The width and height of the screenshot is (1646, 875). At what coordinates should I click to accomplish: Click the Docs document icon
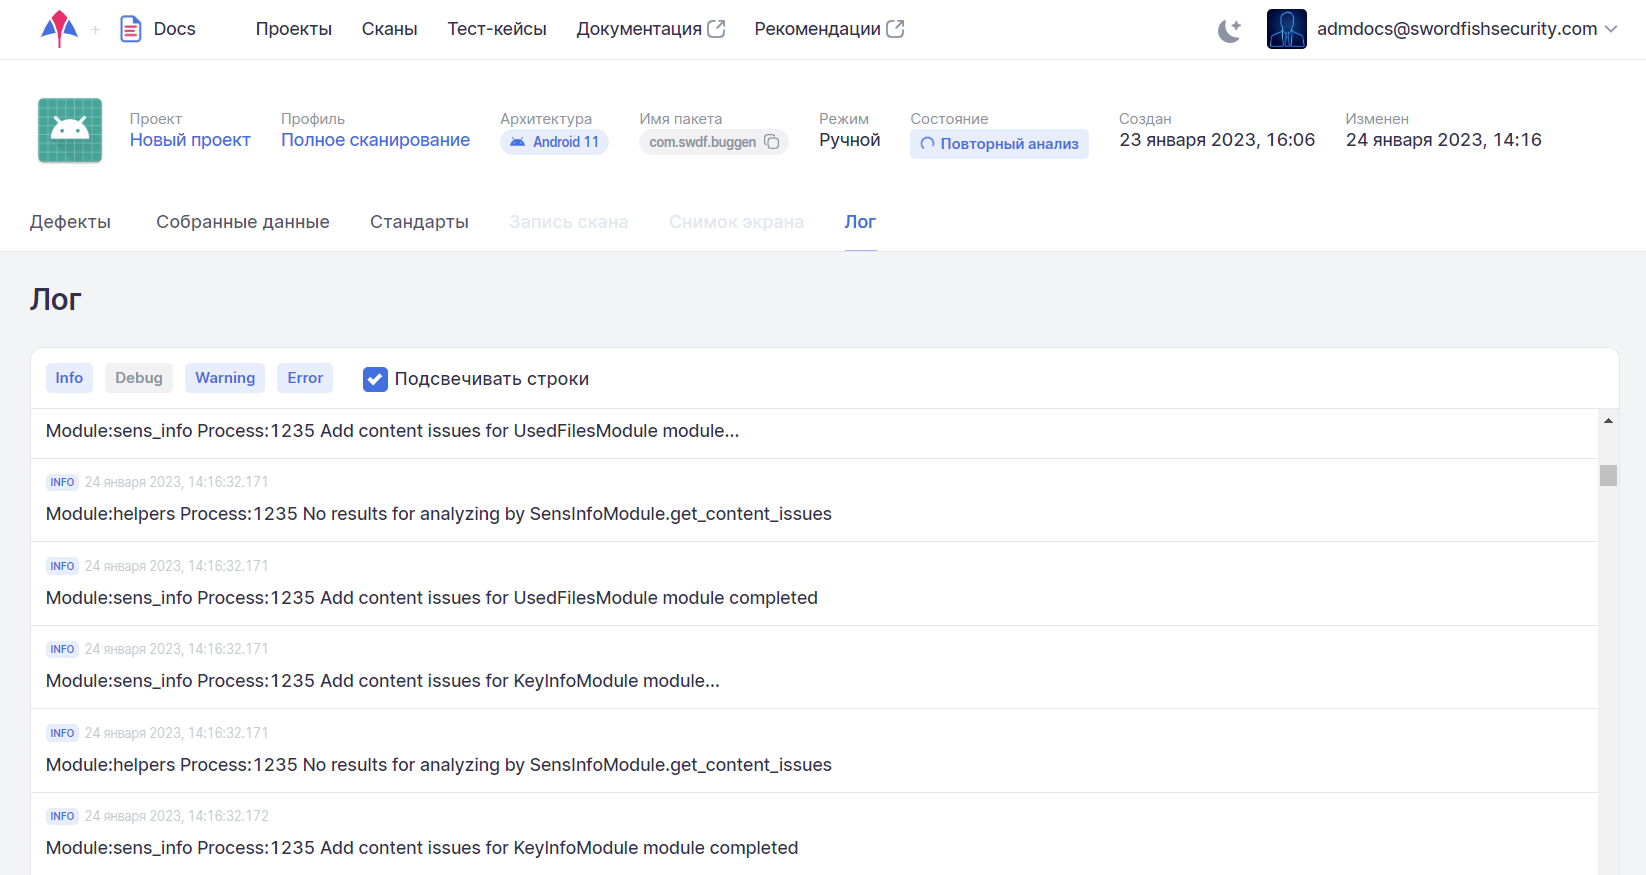coord(130,29)
